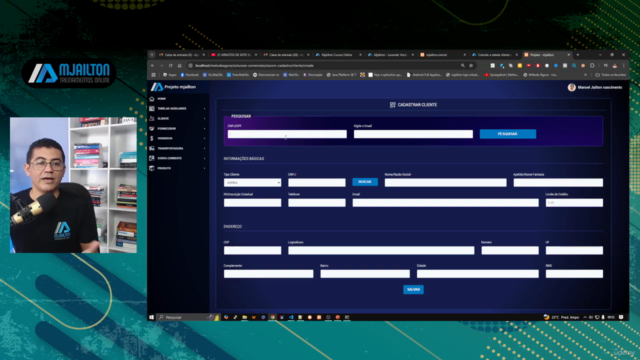Focus the Nome/Razão Social field
This screenshot has width=640, height=360.
click(445, 182)
